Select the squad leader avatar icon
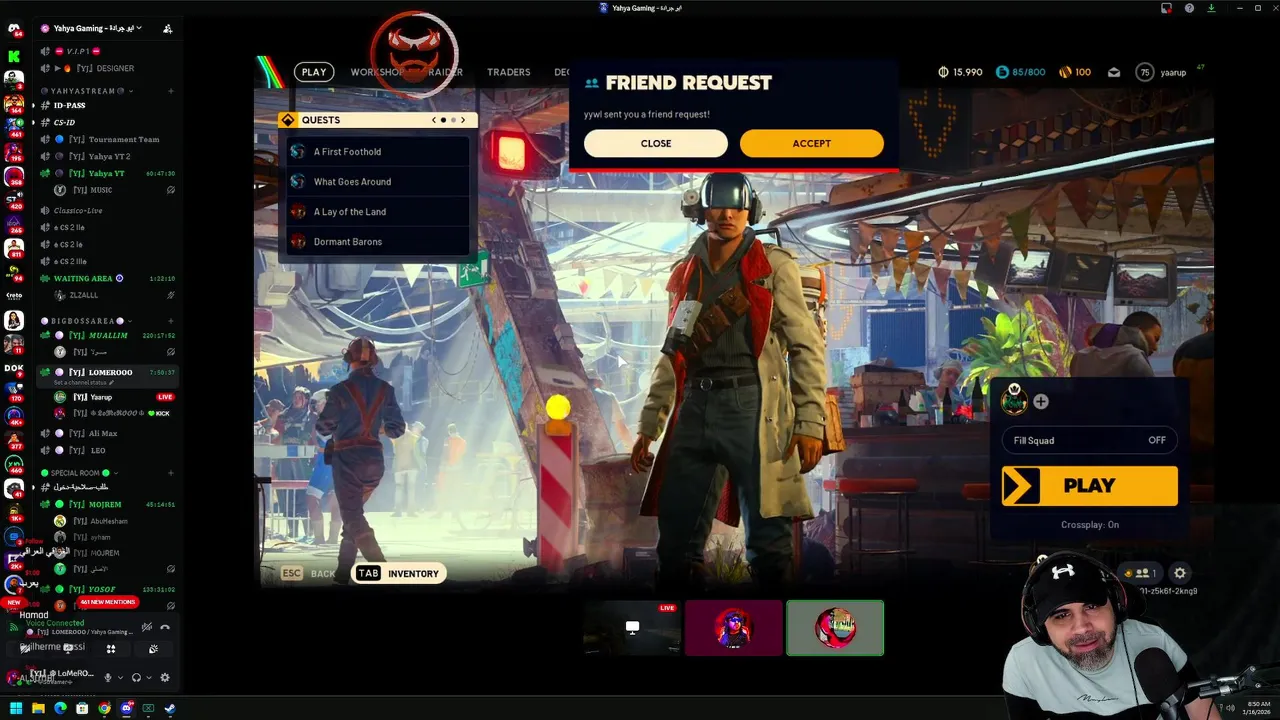 [1014, 400]
